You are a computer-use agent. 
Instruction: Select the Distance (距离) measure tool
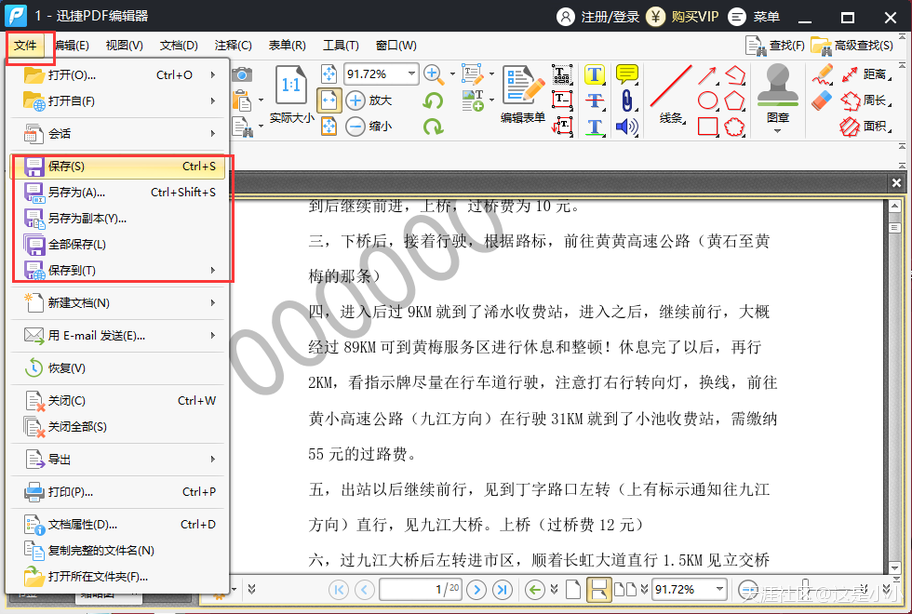coord(867,74)
